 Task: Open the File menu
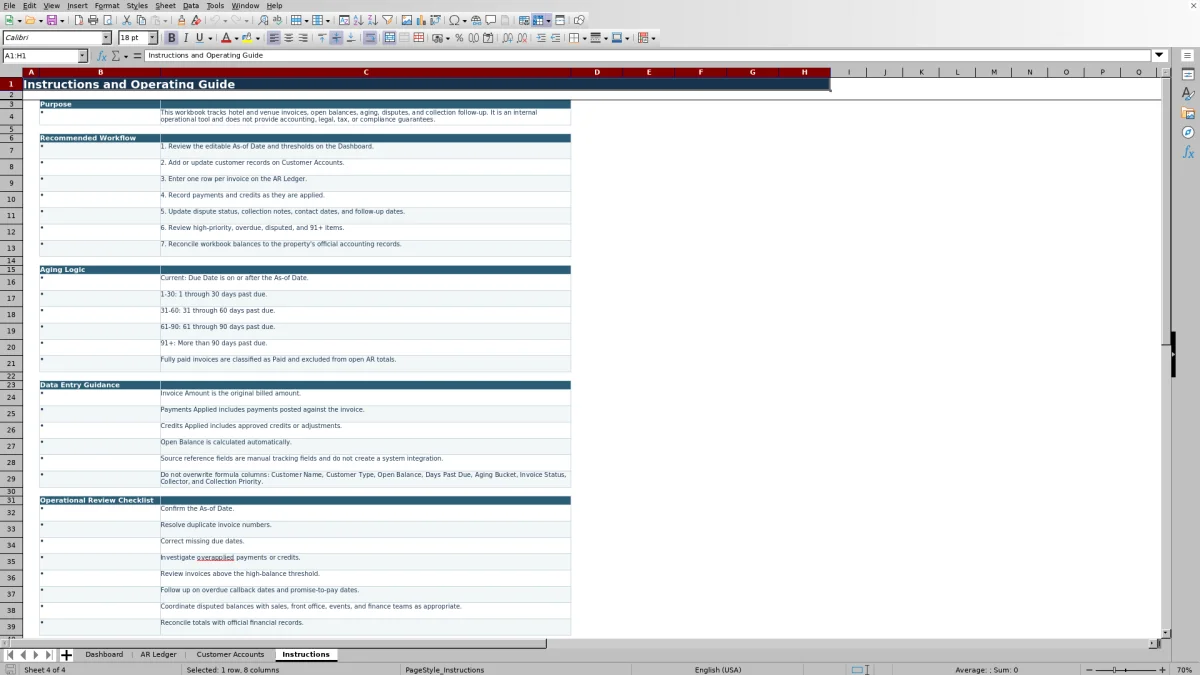9,5
